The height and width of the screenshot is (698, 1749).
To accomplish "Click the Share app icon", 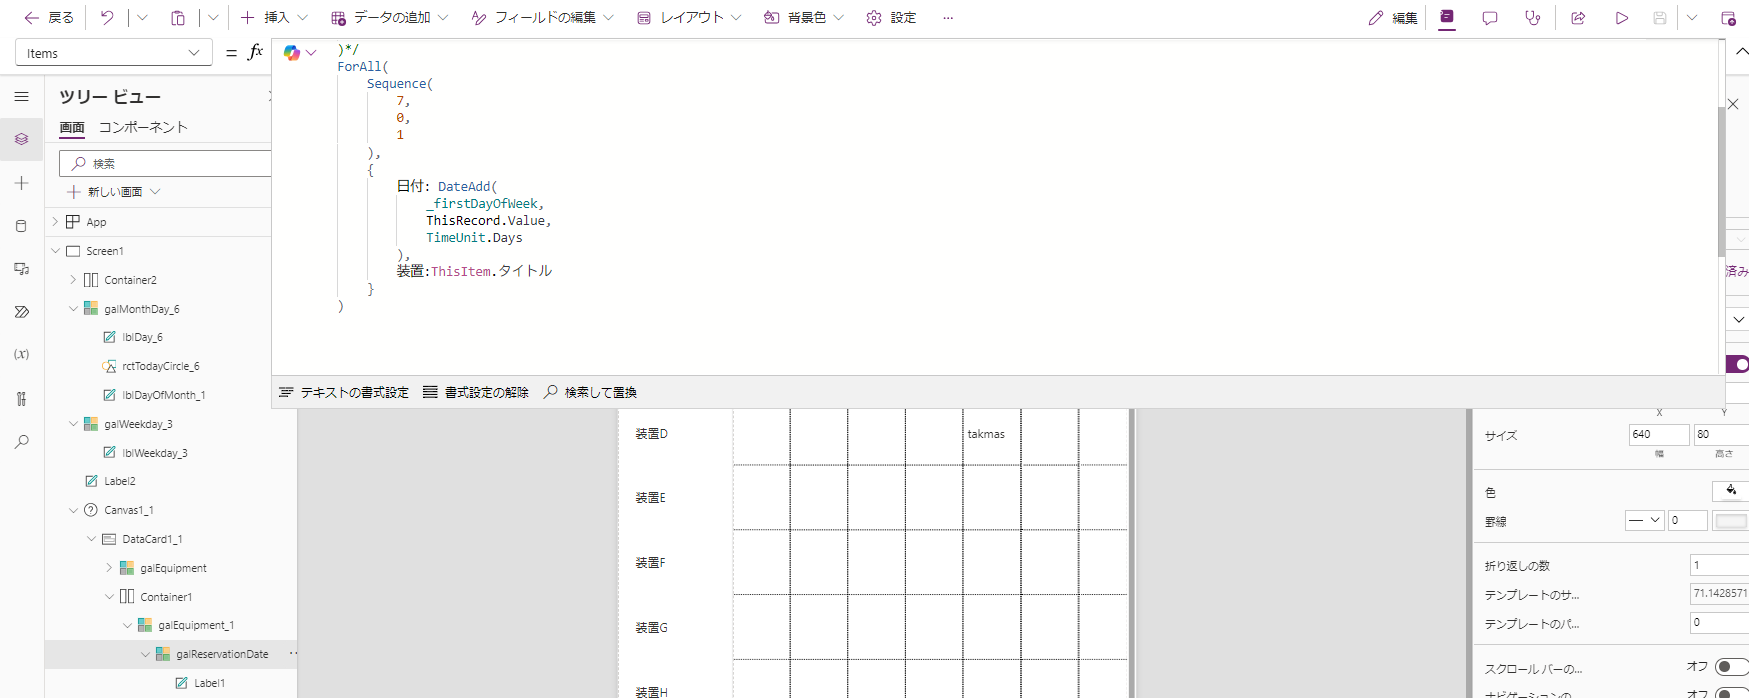I will coord(1578,17).
